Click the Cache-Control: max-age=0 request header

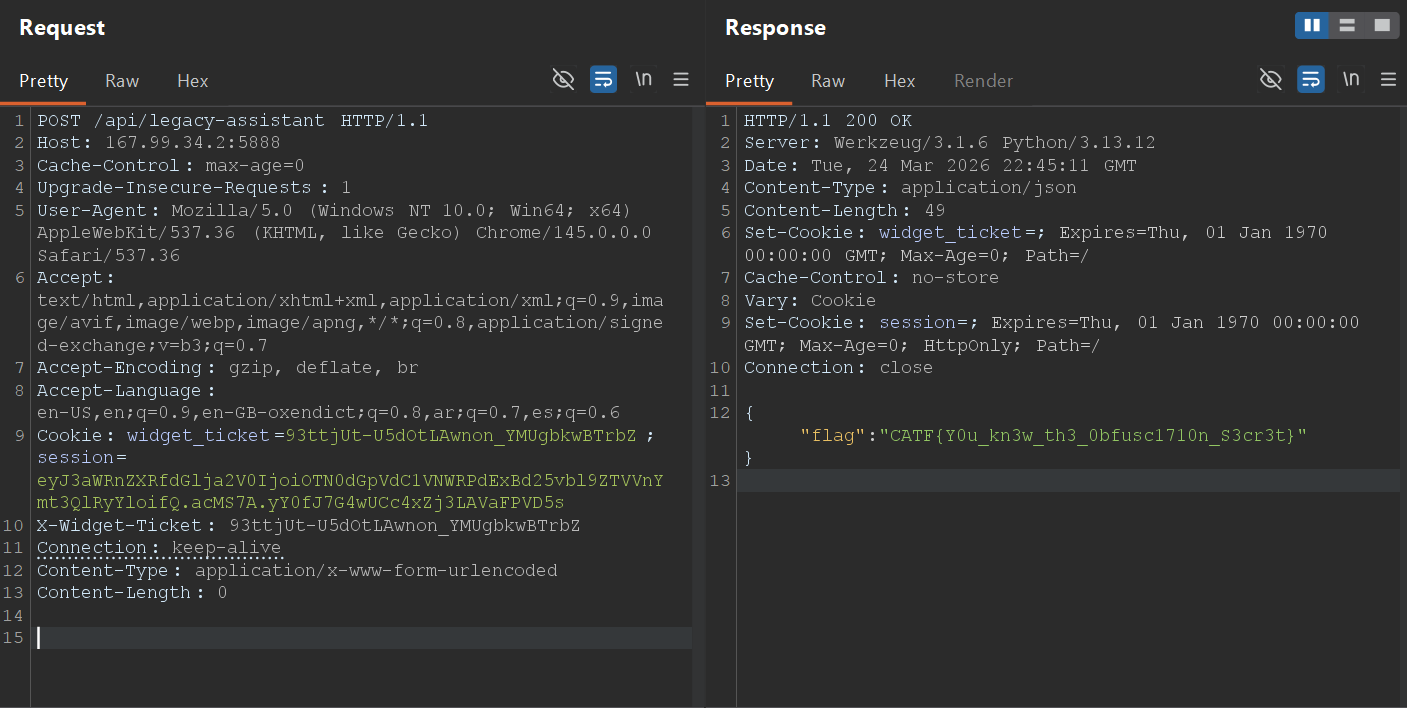(170, 165)
